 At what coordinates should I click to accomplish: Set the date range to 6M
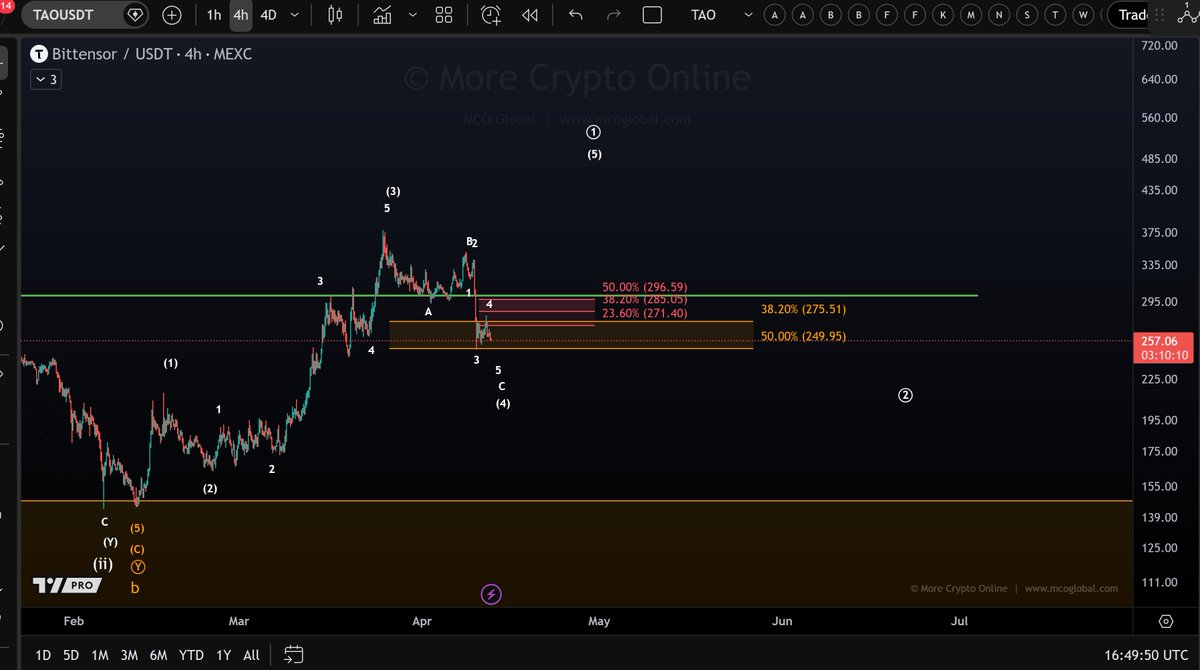pyautogui.click(x=158, y=655)
